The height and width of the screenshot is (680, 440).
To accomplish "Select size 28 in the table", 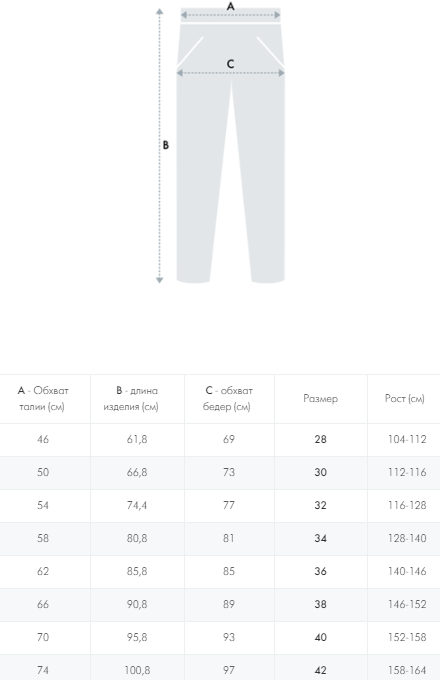I will (320, 439).
